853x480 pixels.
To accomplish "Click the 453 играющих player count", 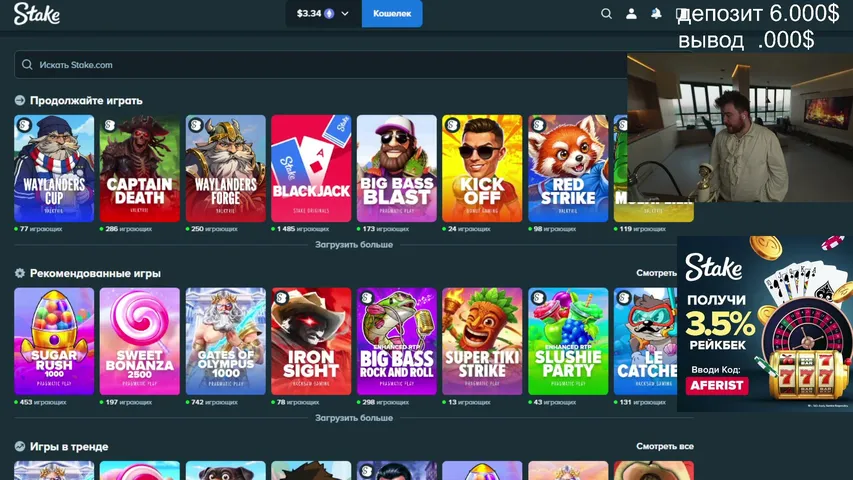I will [42, 402].
